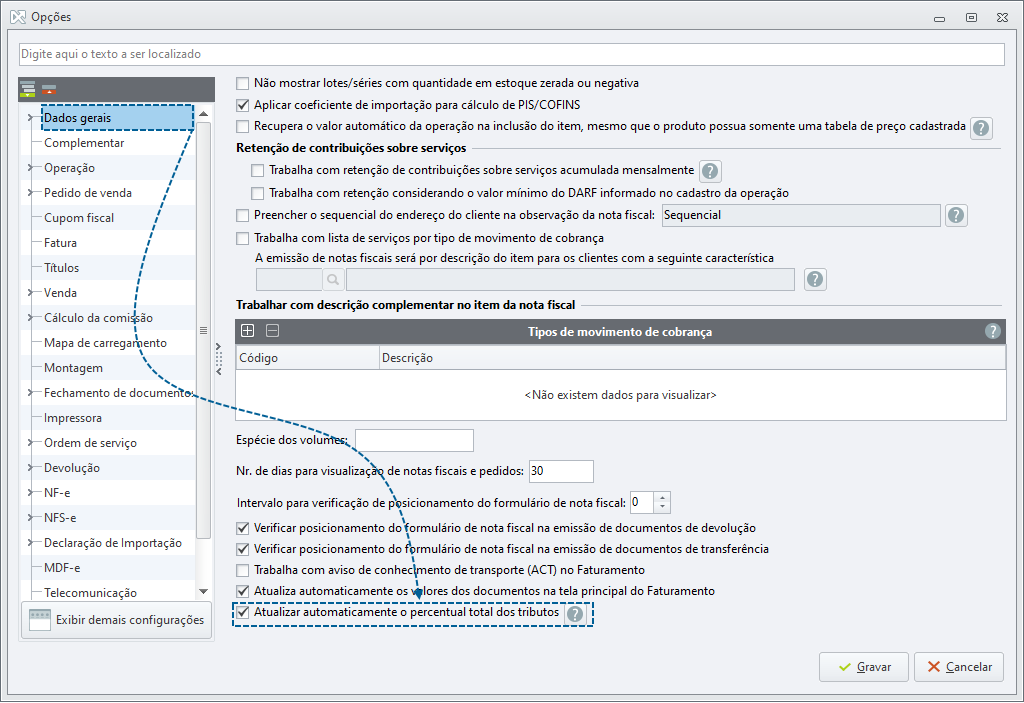The image size is (1024, 703).
Task: Expand the Declaração de Importação node
Action: pos(30,543)
